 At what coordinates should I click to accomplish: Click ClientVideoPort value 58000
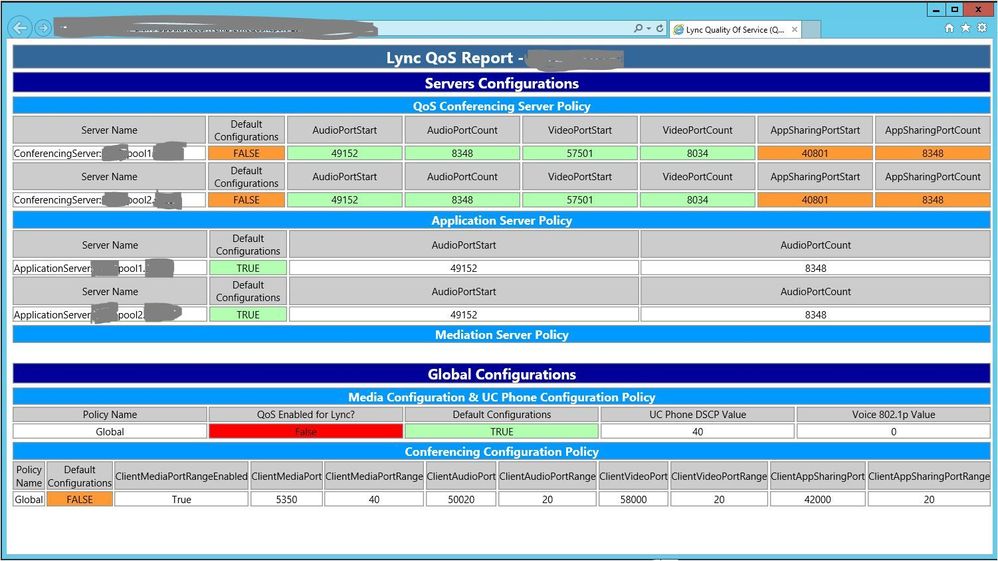tap(633, 499)
